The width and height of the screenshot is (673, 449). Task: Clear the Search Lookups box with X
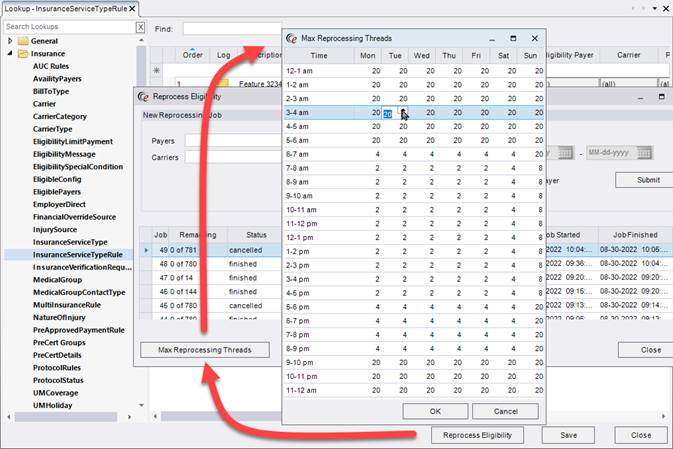click(140, 27)
